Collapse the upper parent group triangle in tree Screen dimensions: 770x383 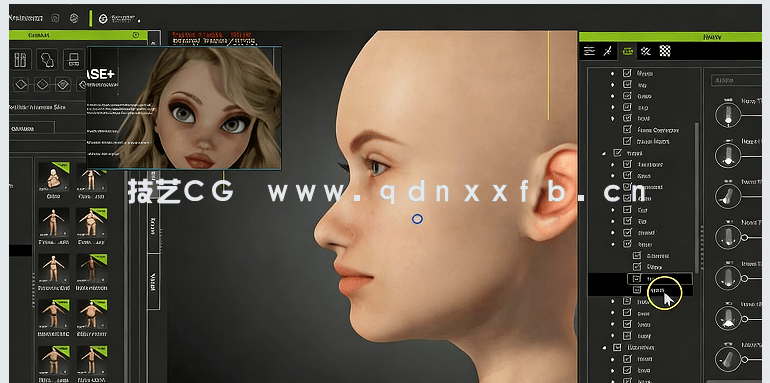(605, 154)
